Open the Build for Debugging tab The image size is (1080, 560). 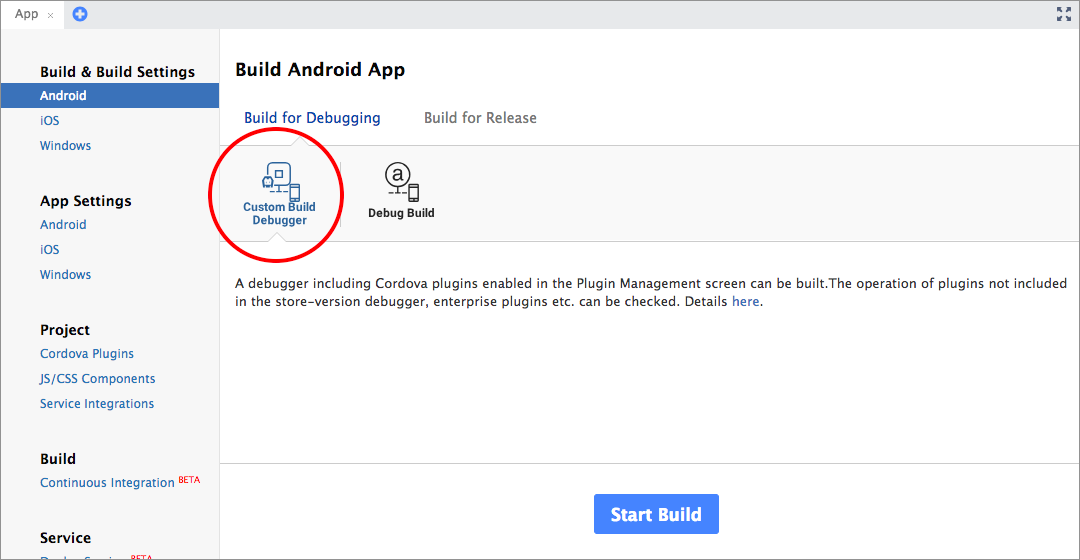coord(312,118)
